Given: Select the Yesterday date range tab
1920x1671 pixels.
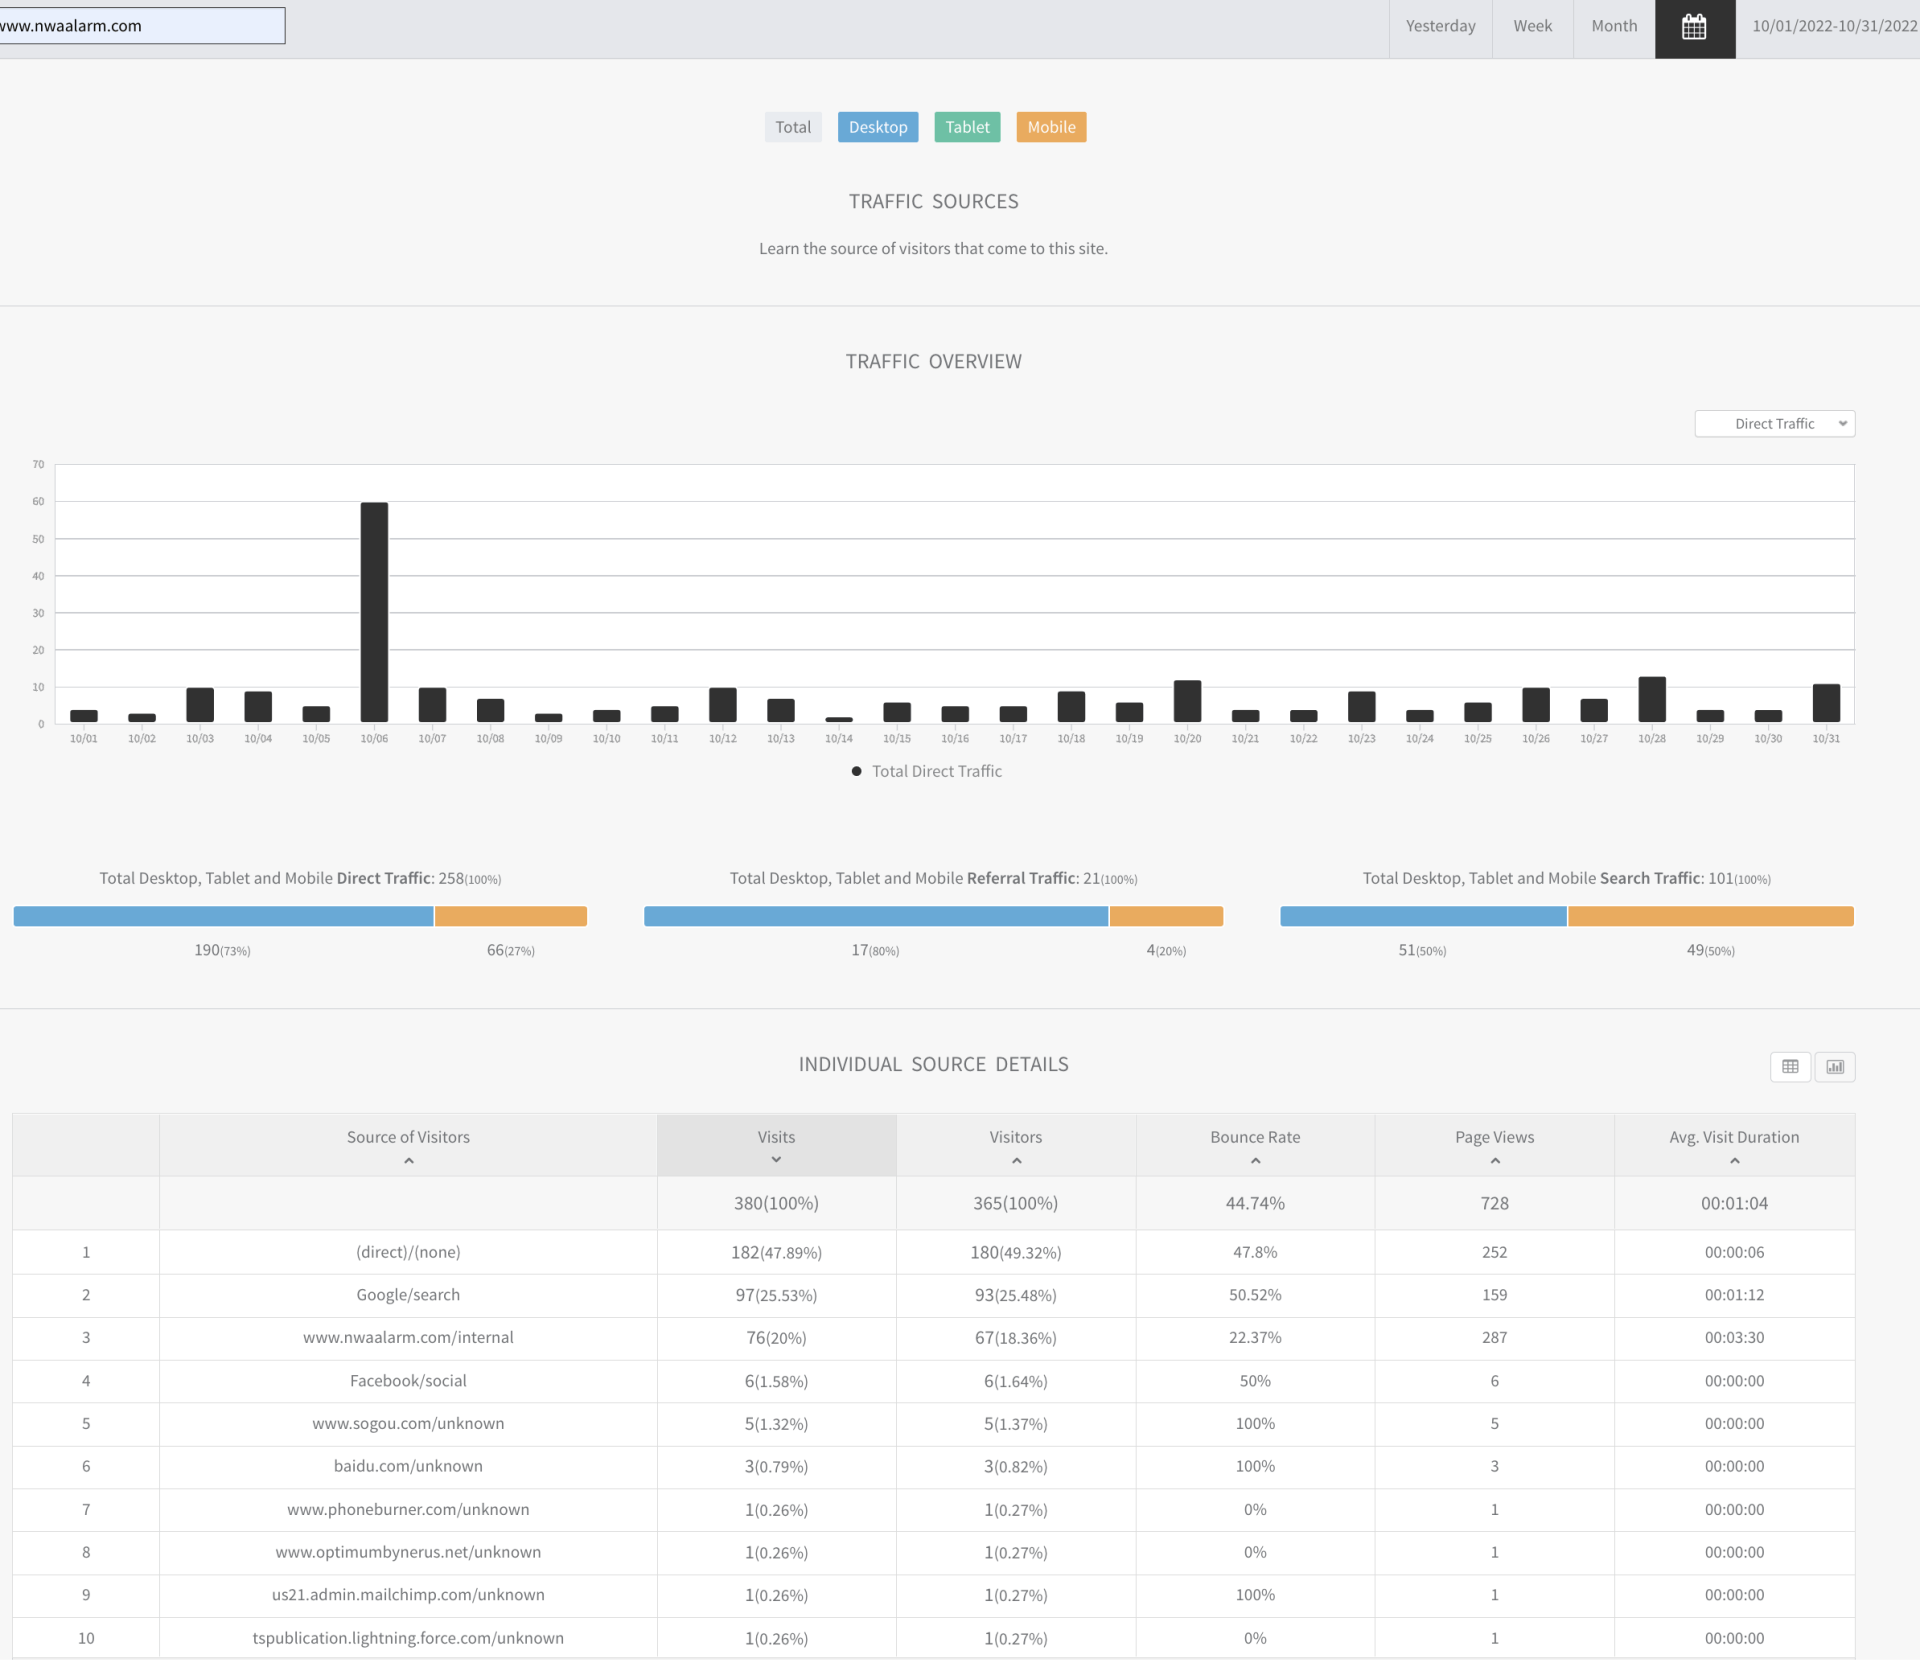Looking at the screenshot, I should [x=1440, y=27].
